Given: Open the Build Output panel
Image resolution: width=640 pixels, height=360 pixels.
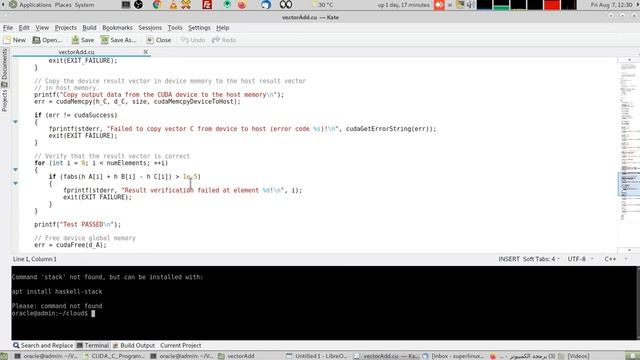Looking at the screenshot, I should 133,345.
